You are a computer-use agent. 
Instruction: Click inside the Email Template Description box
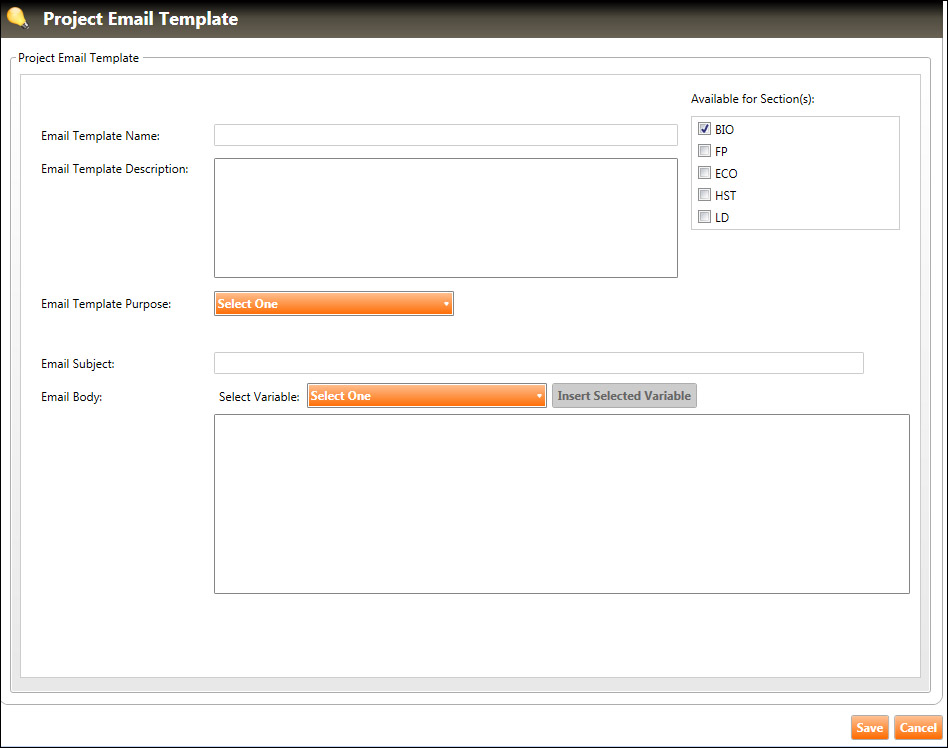pos(445,217)
